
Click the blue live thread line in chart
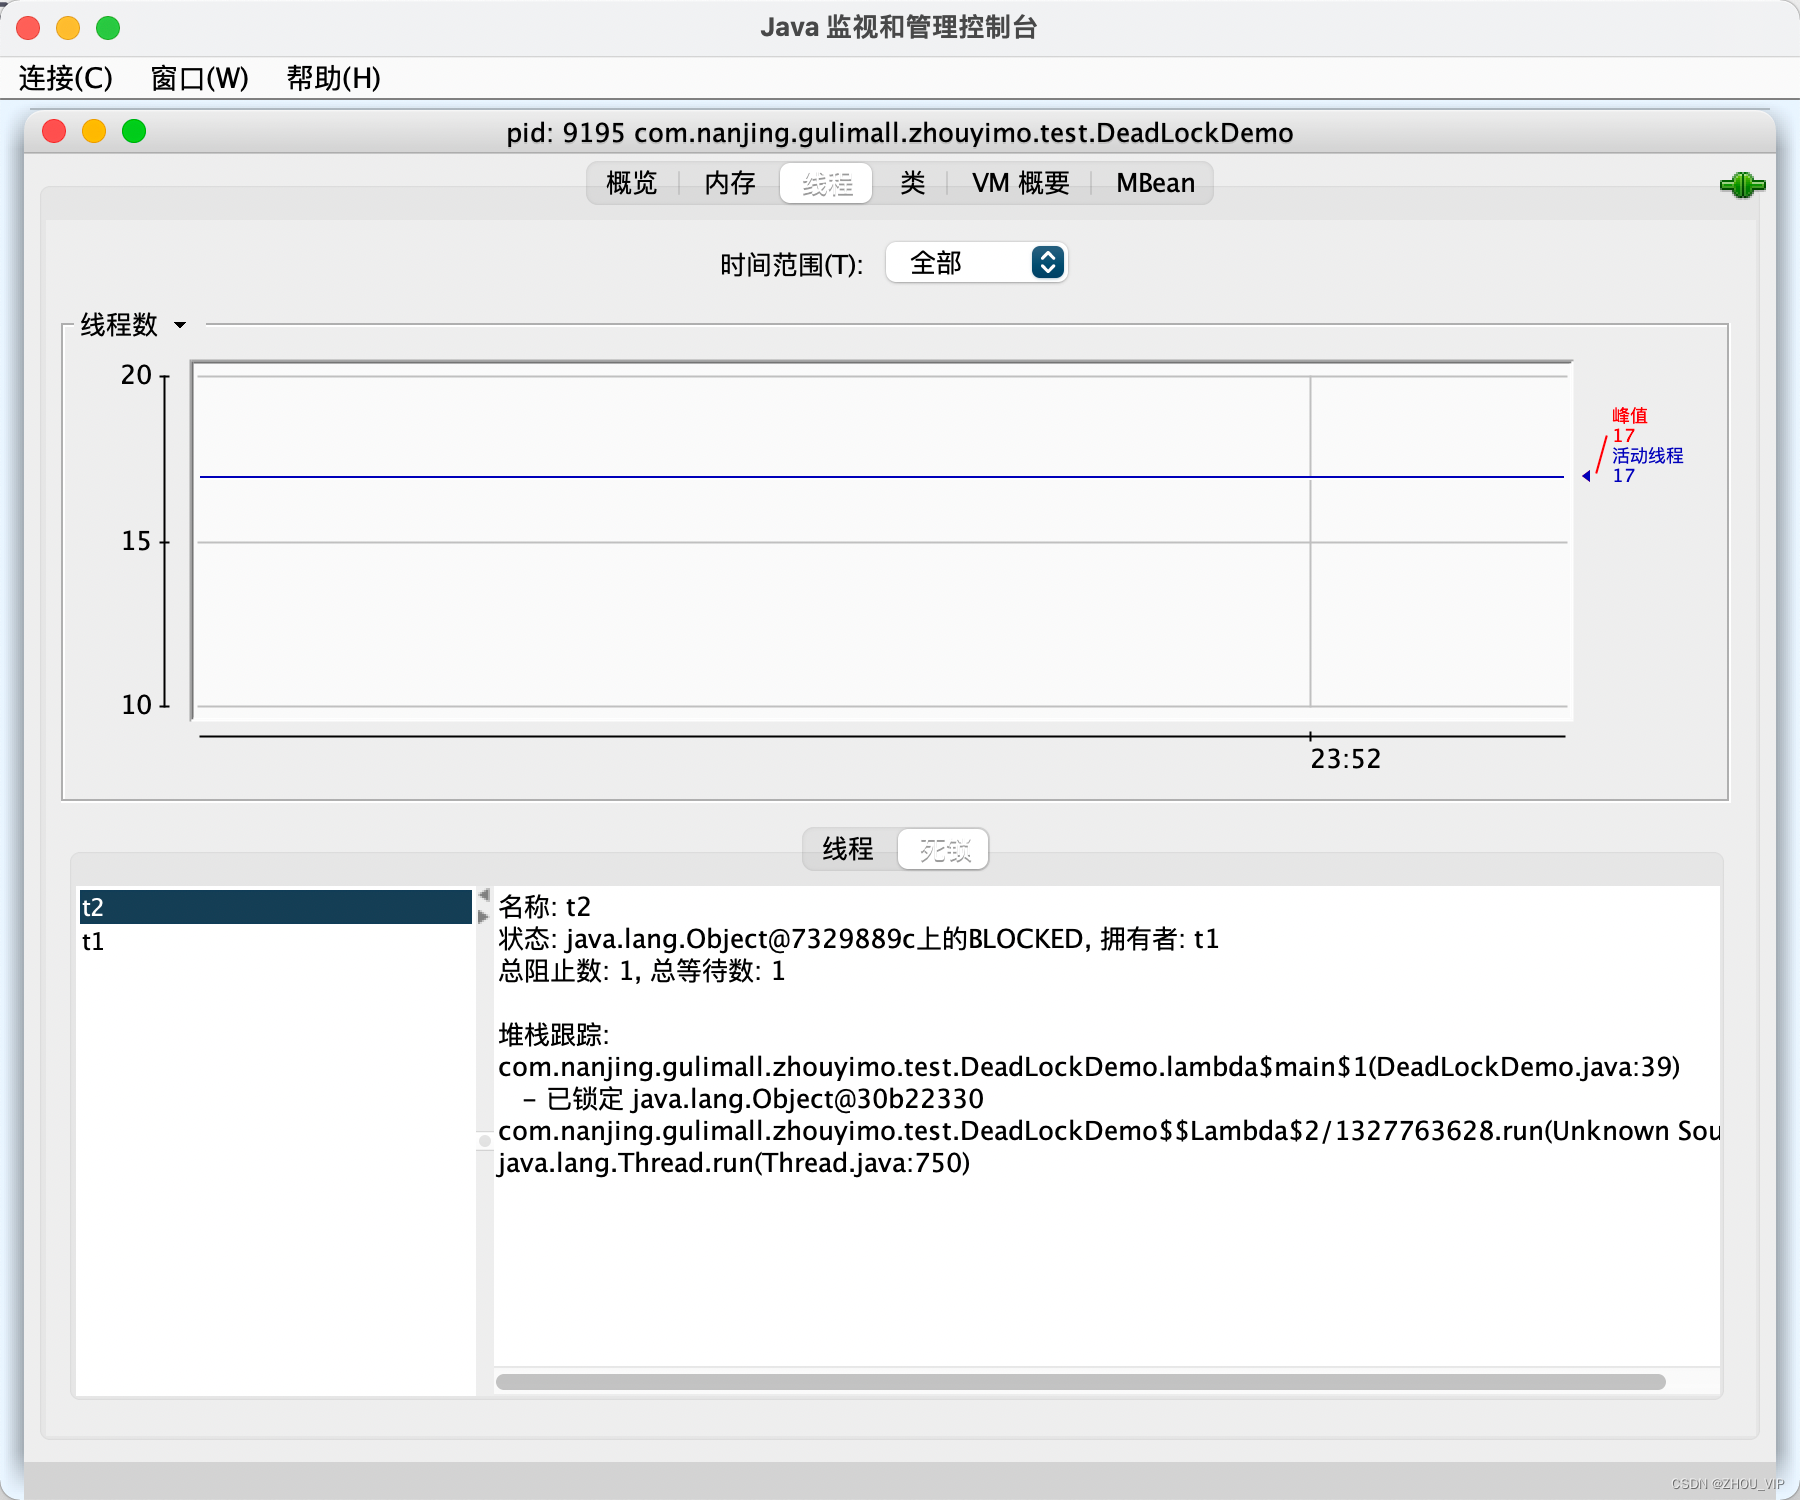pos(880,477)
